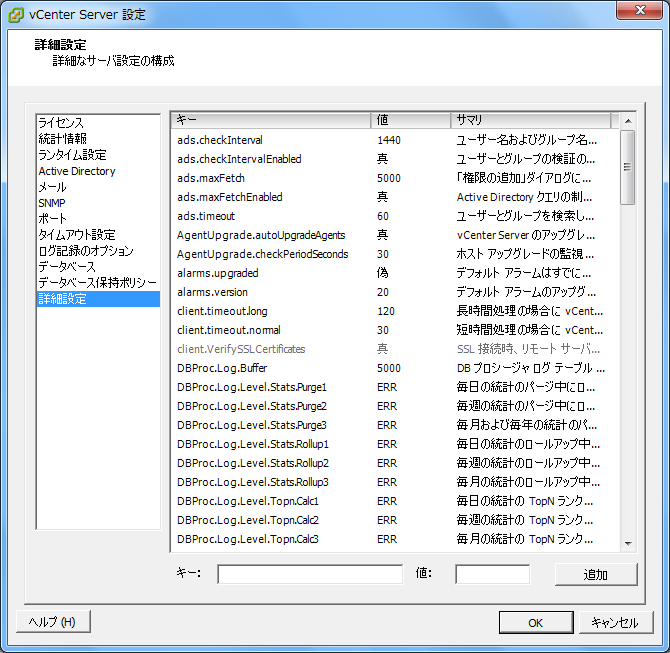Sort by the キー column header

pyautogui.click(x=271, y=120)
